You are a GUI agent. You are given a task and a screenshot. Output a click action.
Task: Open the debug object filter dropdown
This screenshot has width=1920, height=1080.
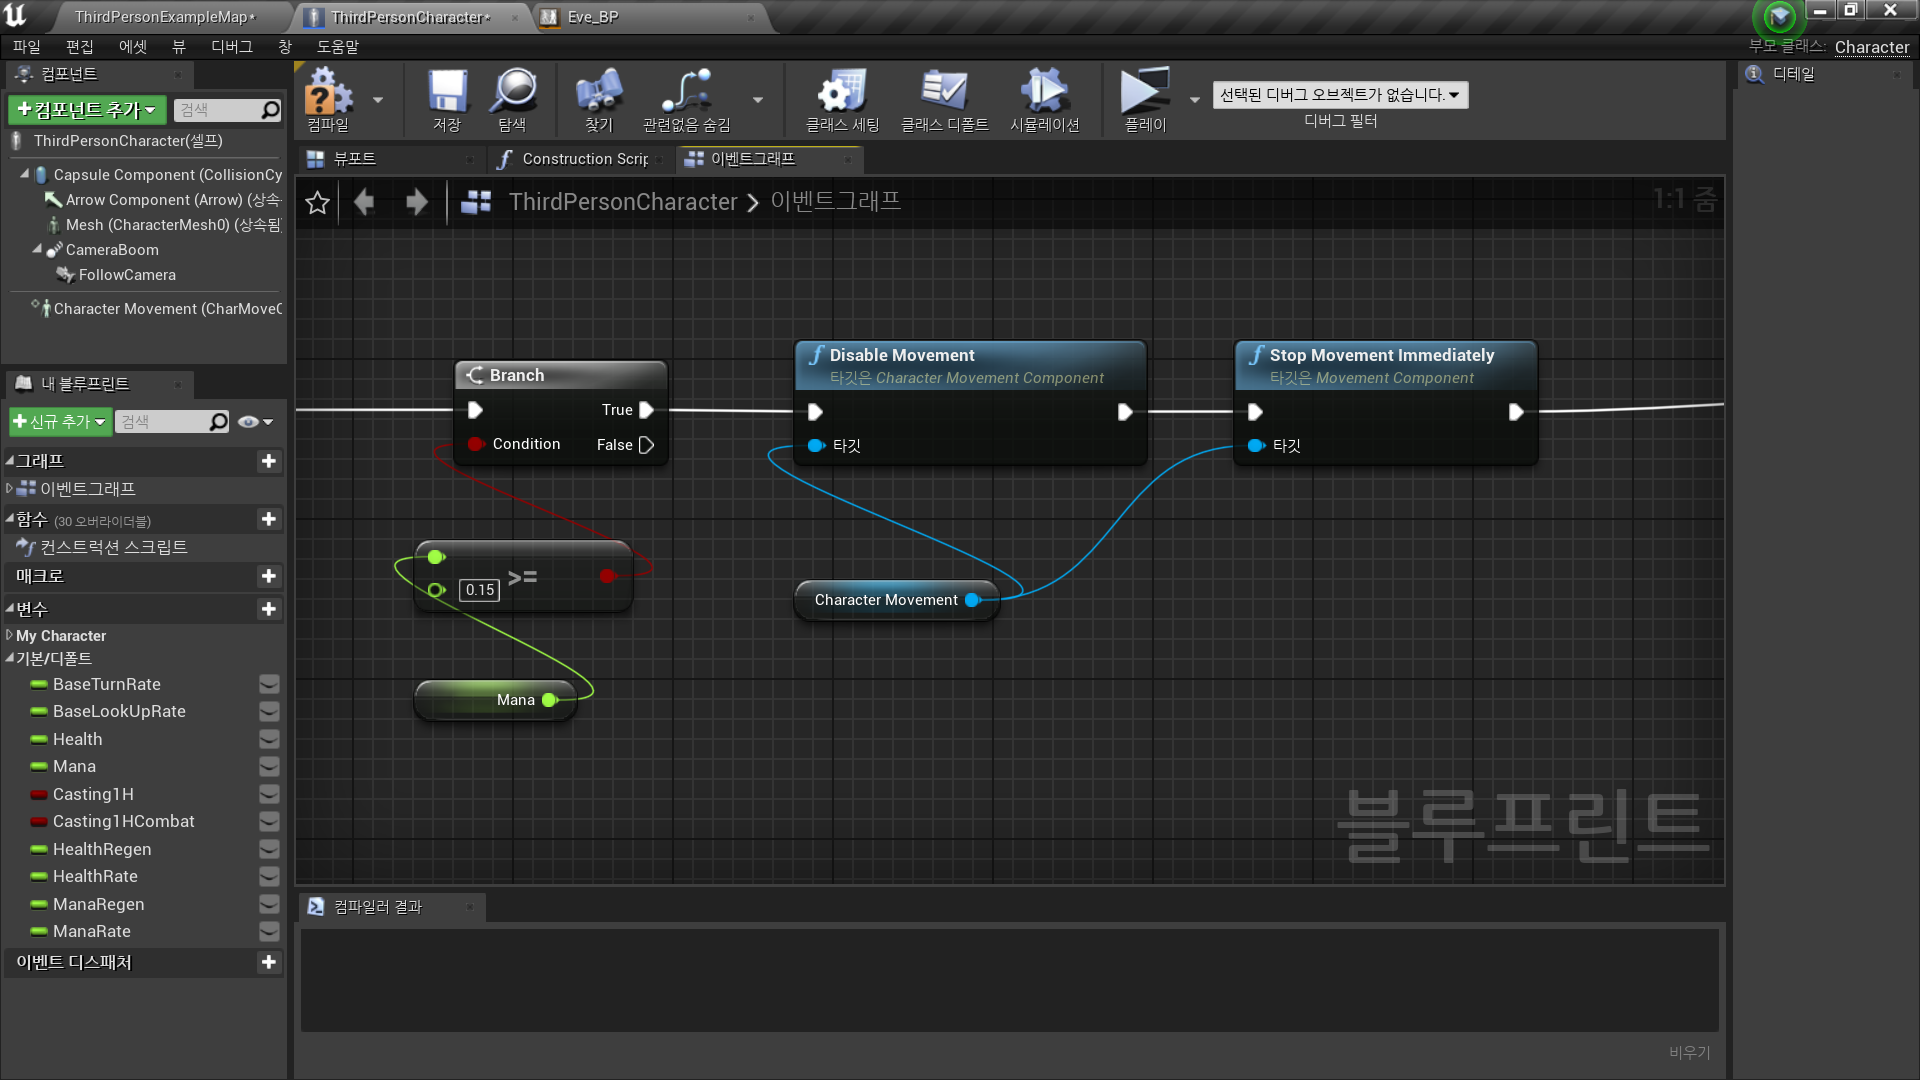pyautogui.click(x=1340, y=95)
